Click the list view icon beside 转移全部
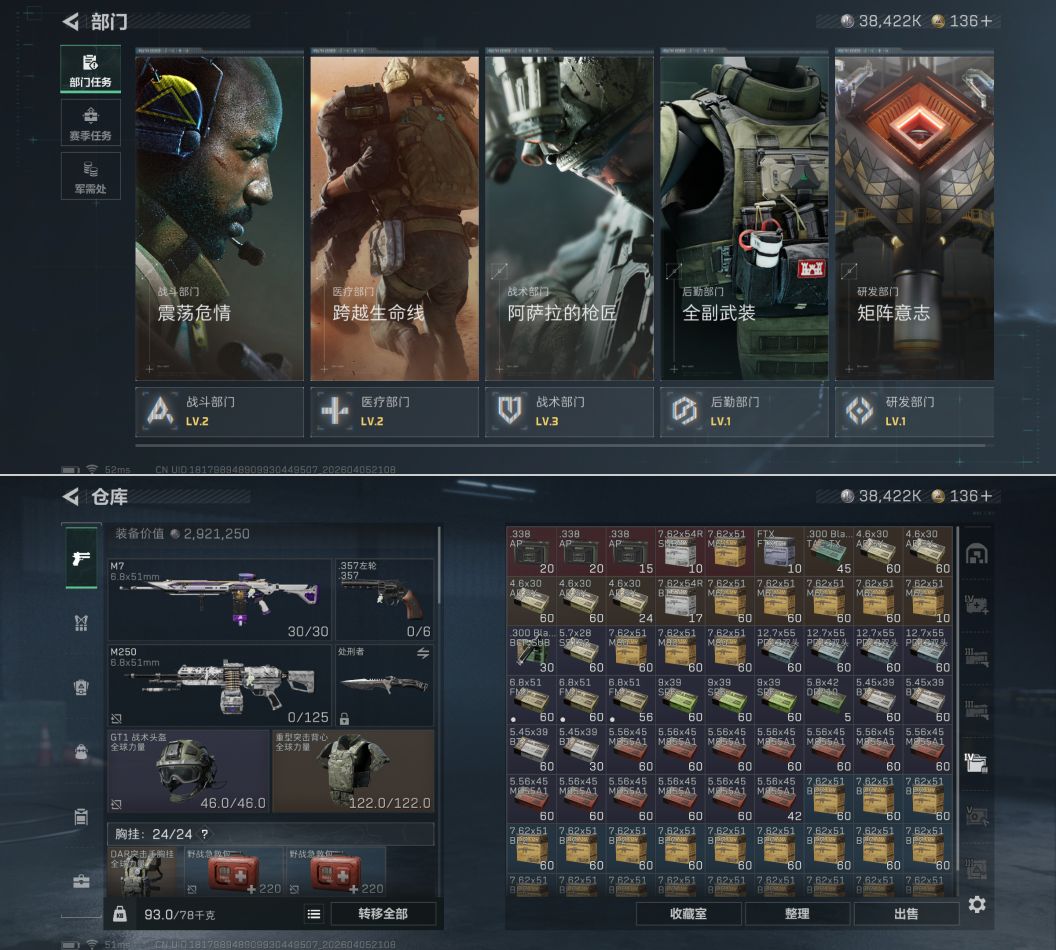 click(x=314, y=913)
